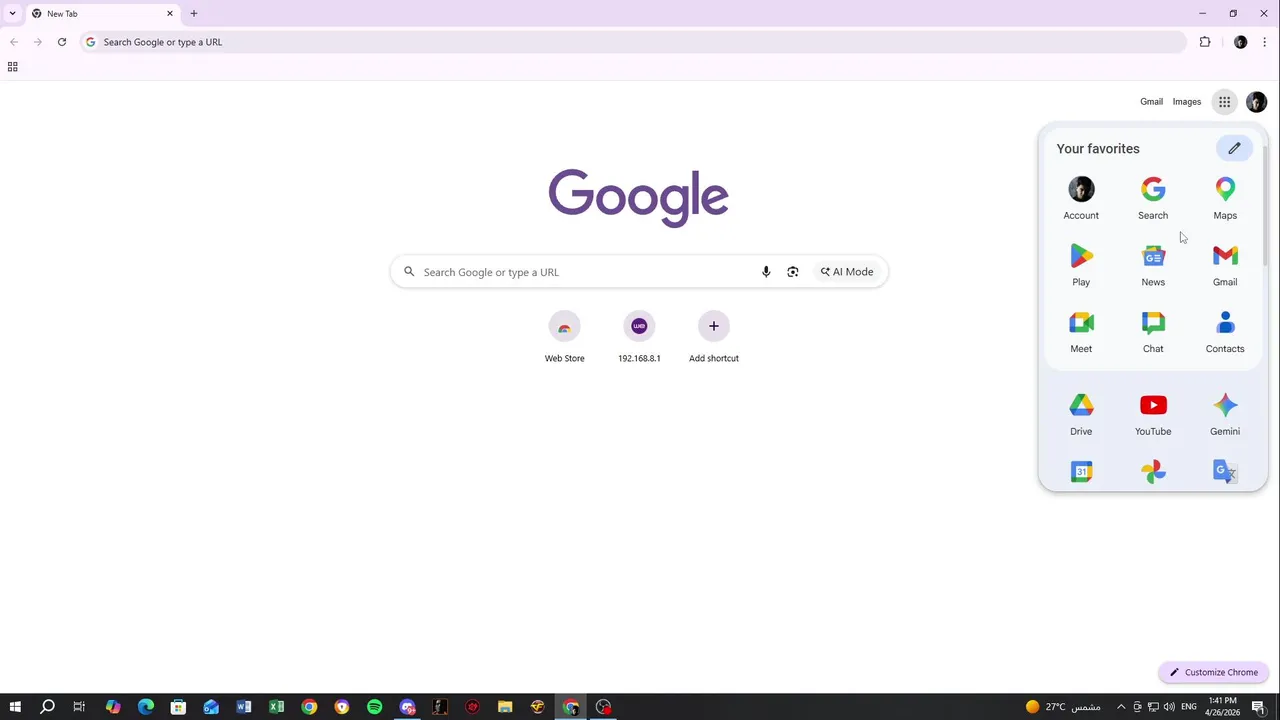
Task: Open Windows taskbar search
Action: [x=47, y=707]
